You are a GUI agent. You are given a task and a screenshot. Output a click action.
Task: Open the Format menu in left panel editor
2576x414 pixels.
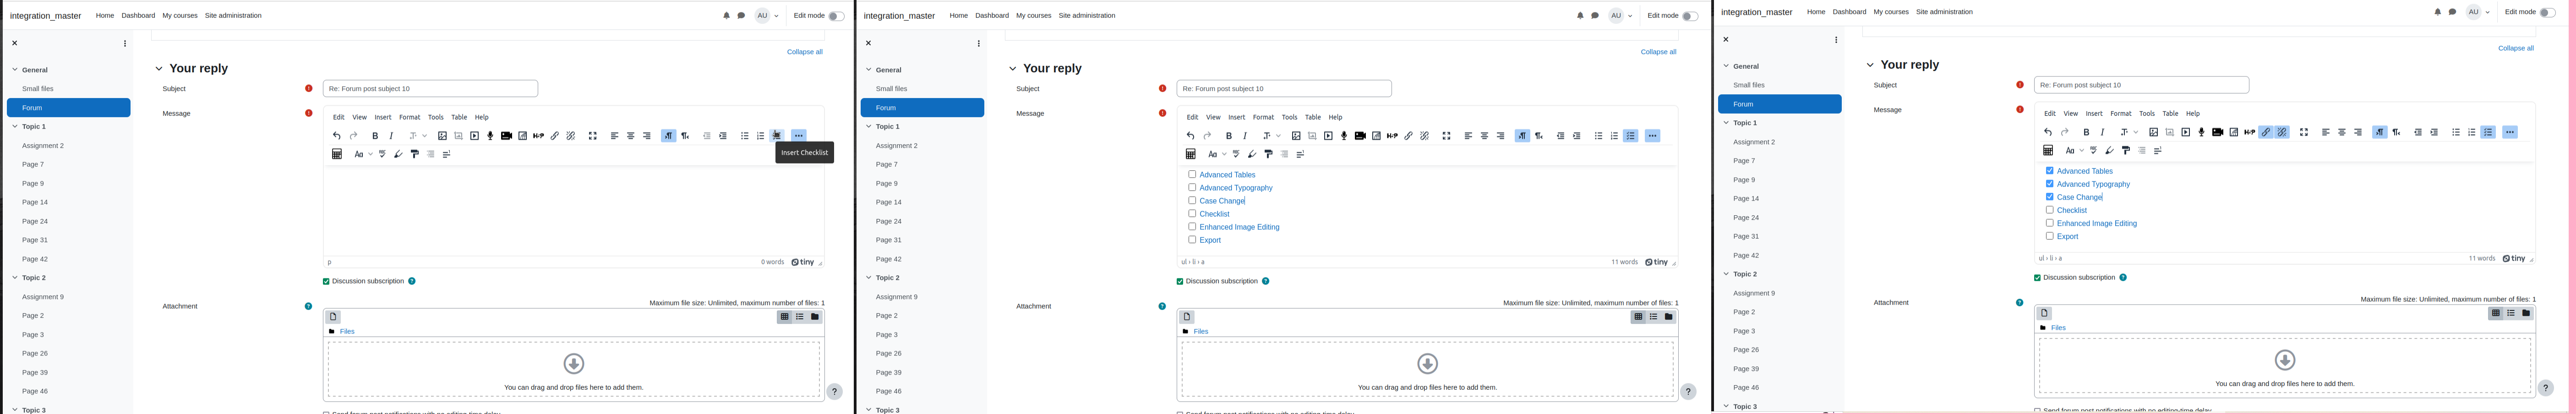410,117
